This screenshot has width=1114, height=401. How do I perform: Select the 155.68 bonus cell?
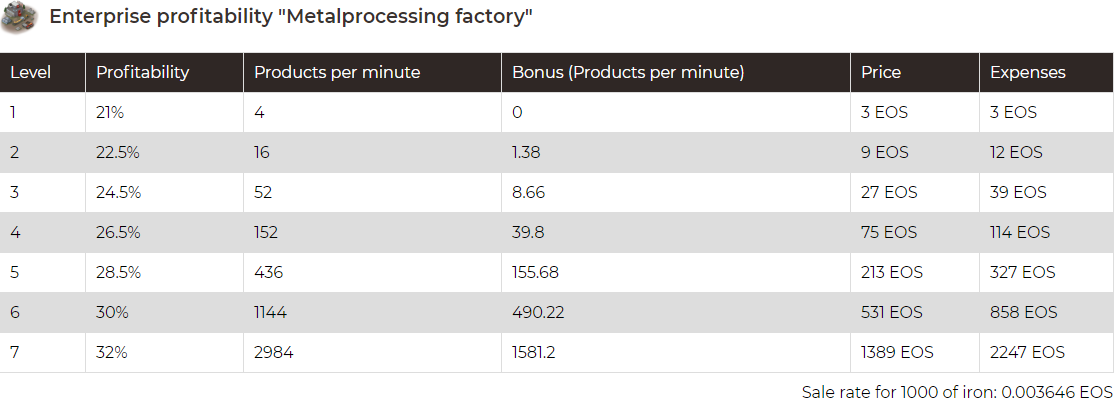(676, 272)
